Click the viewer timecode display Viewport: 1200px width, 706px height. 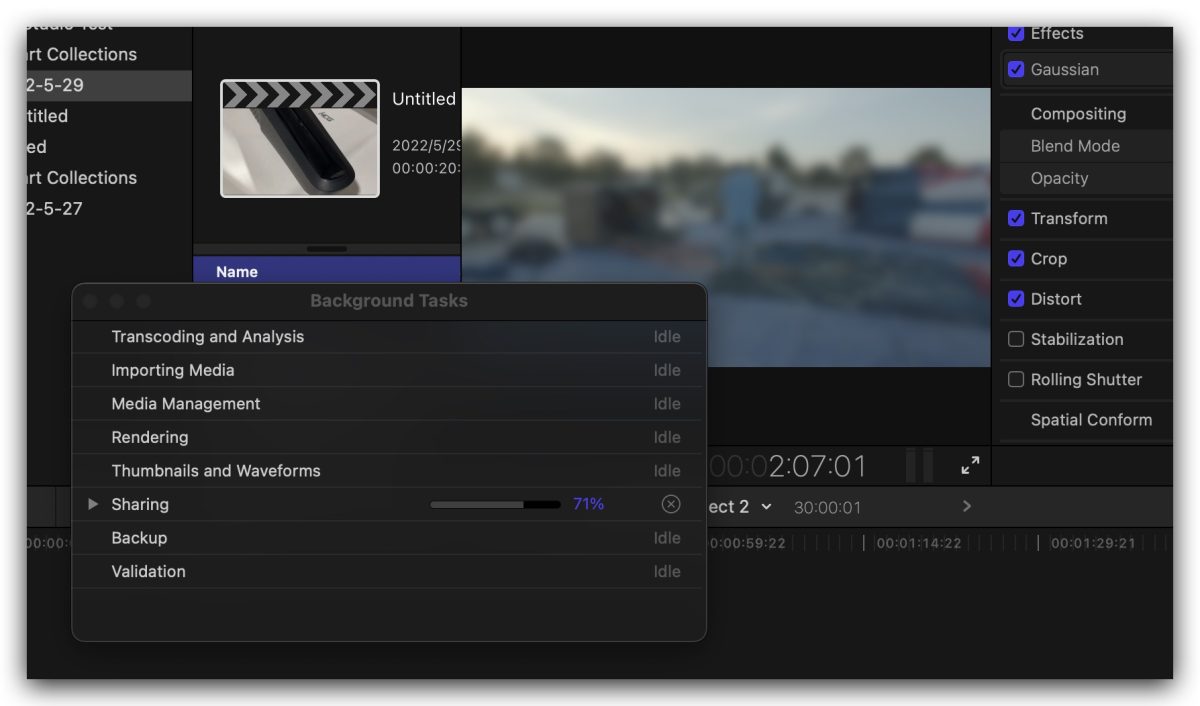(x=789, y=466)
